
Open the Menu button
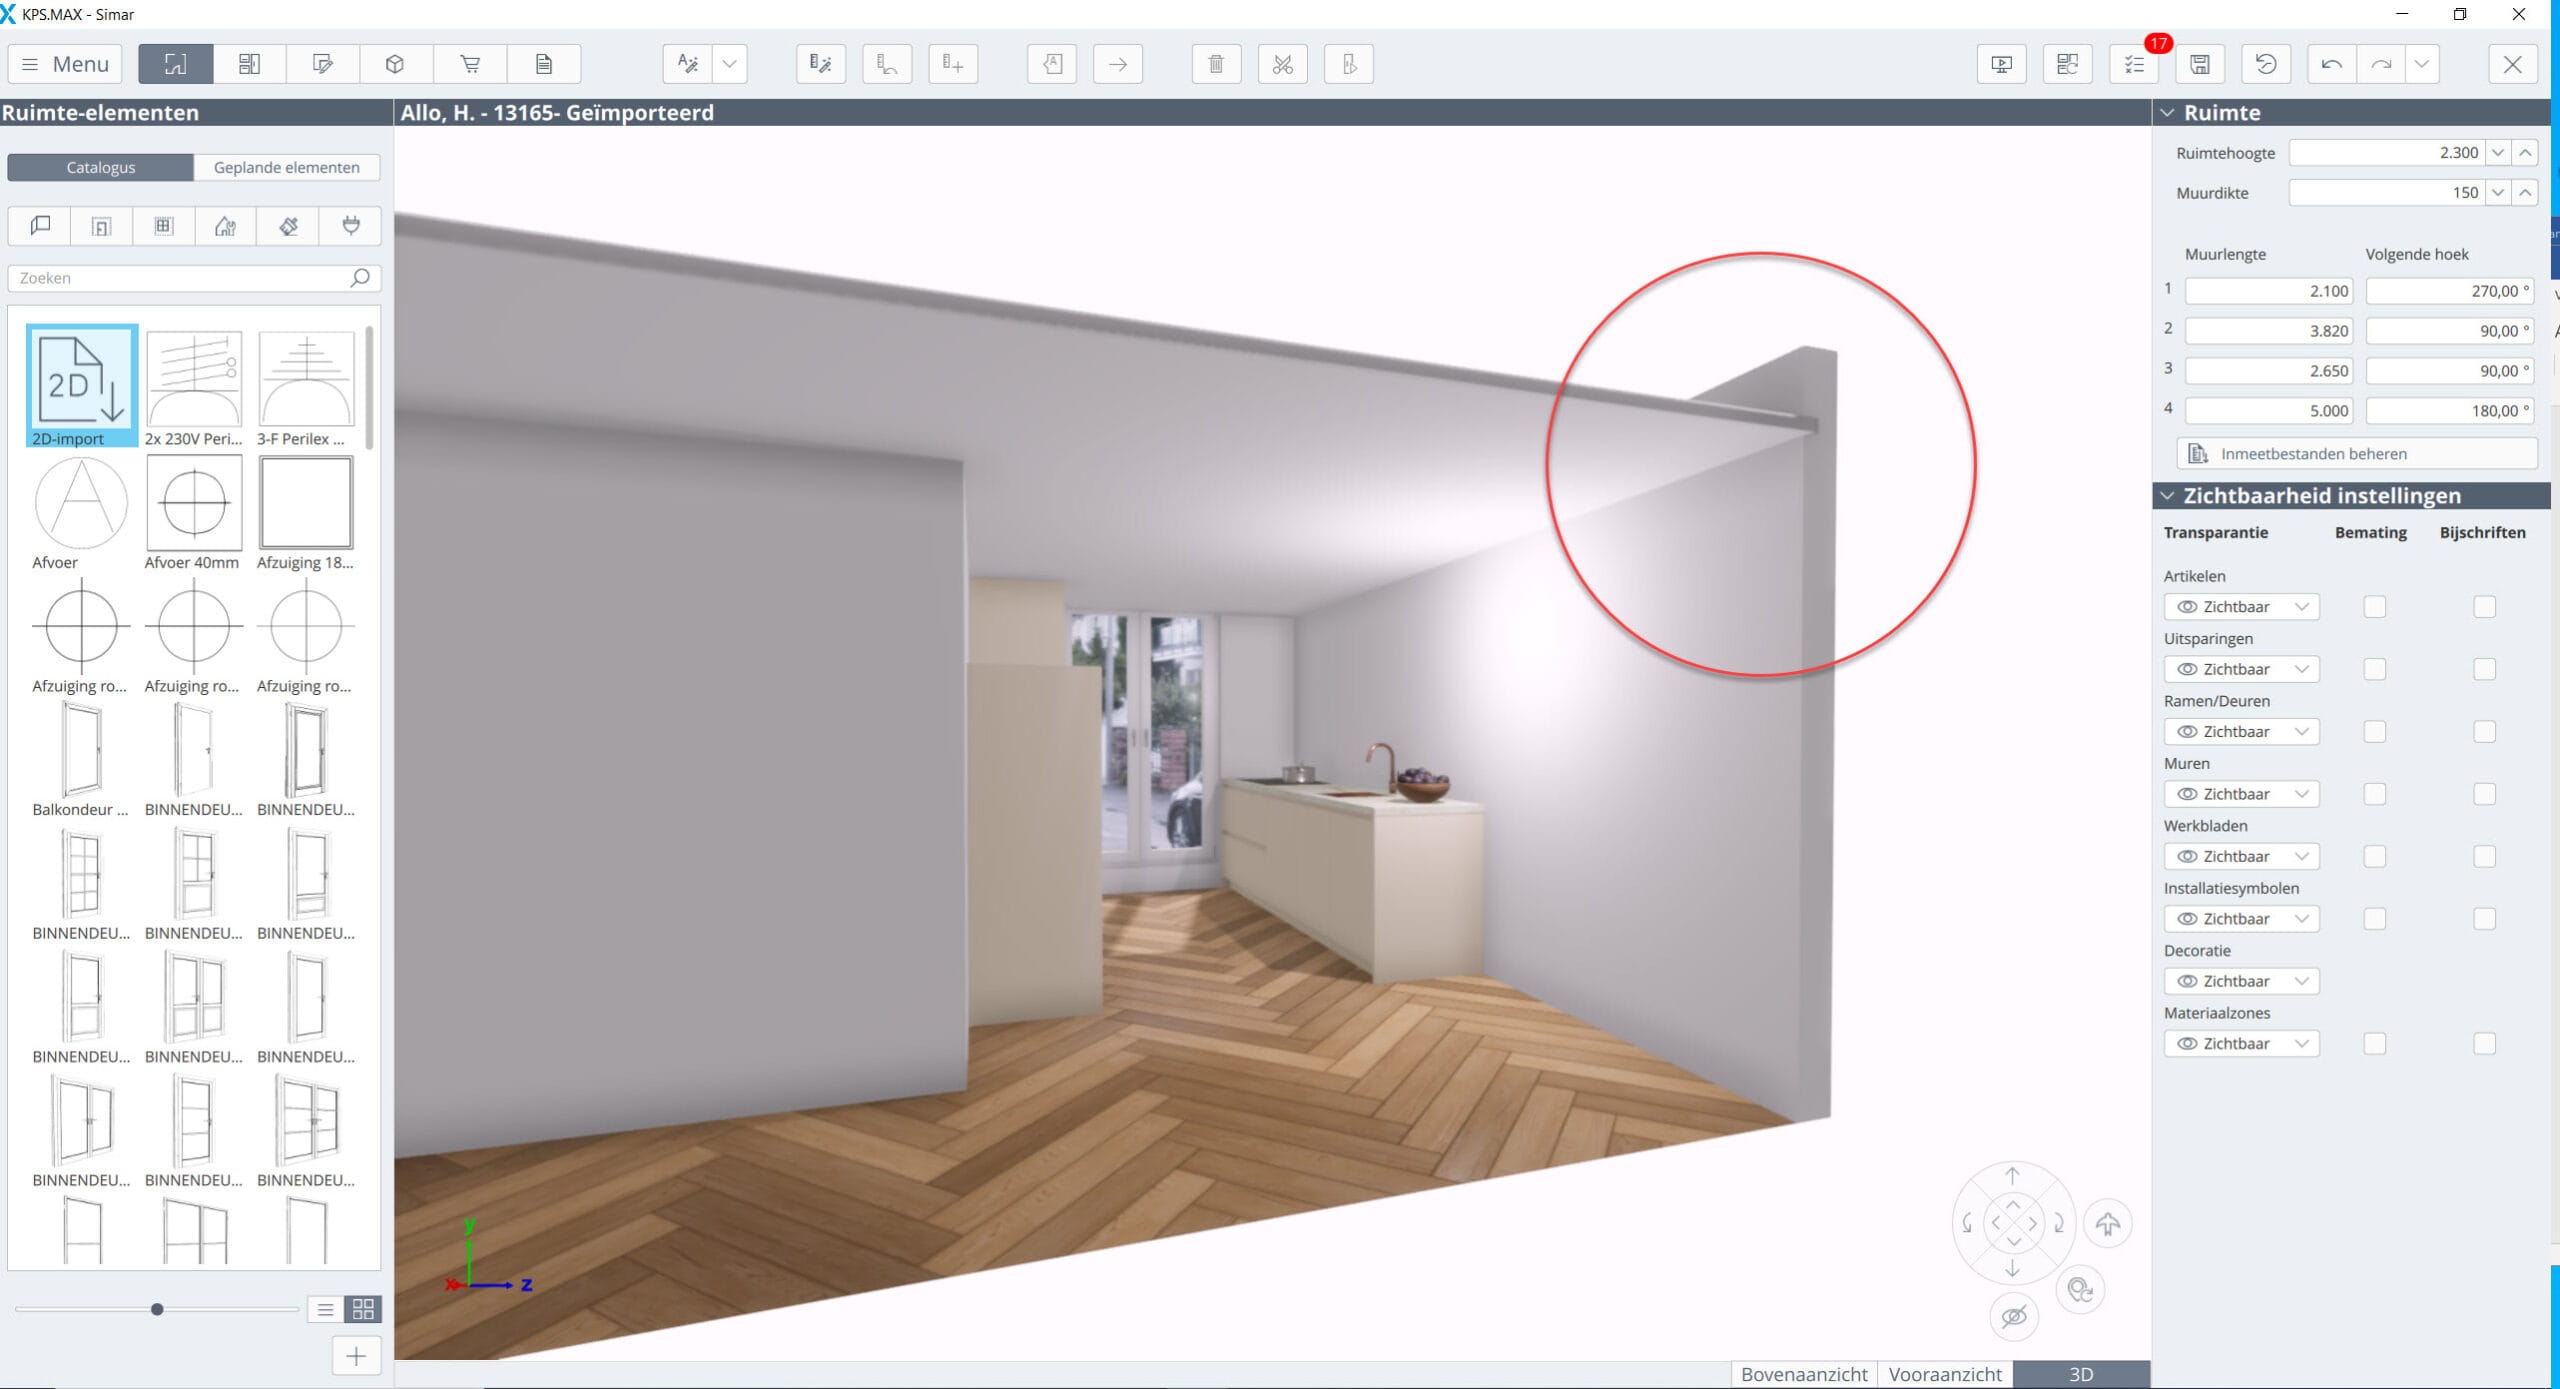tap(65, 64)
